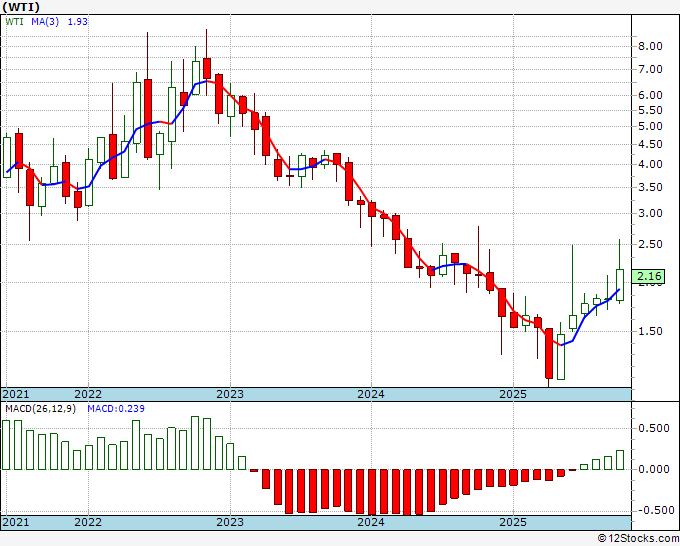Screen dimensions: 680x546
Task: Click the MACD(26,12,9) indicator label
Action: click(40, 409)
